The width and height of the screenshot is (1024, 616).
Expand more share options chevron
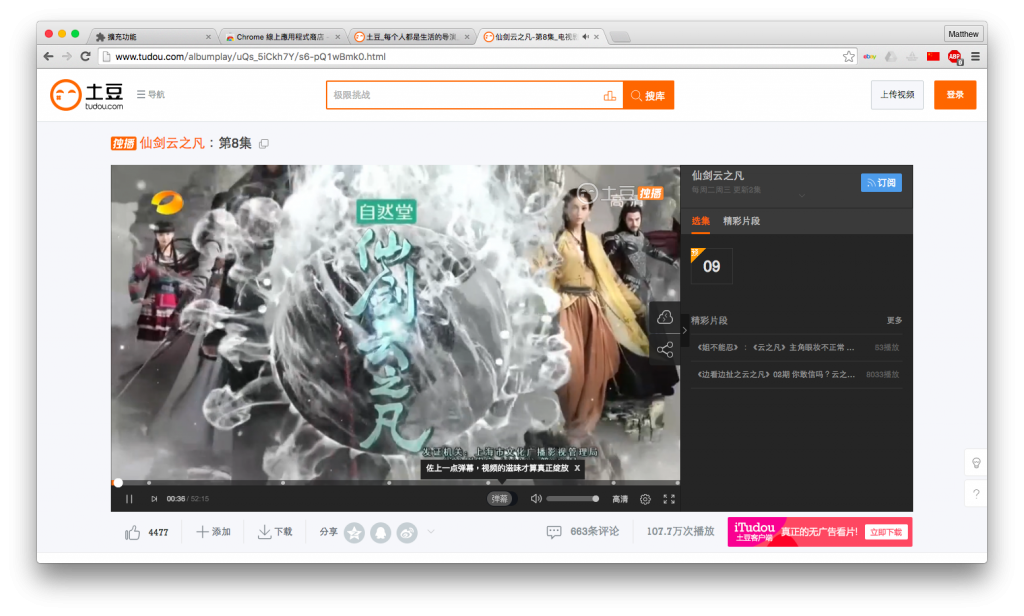click(431, 532)
